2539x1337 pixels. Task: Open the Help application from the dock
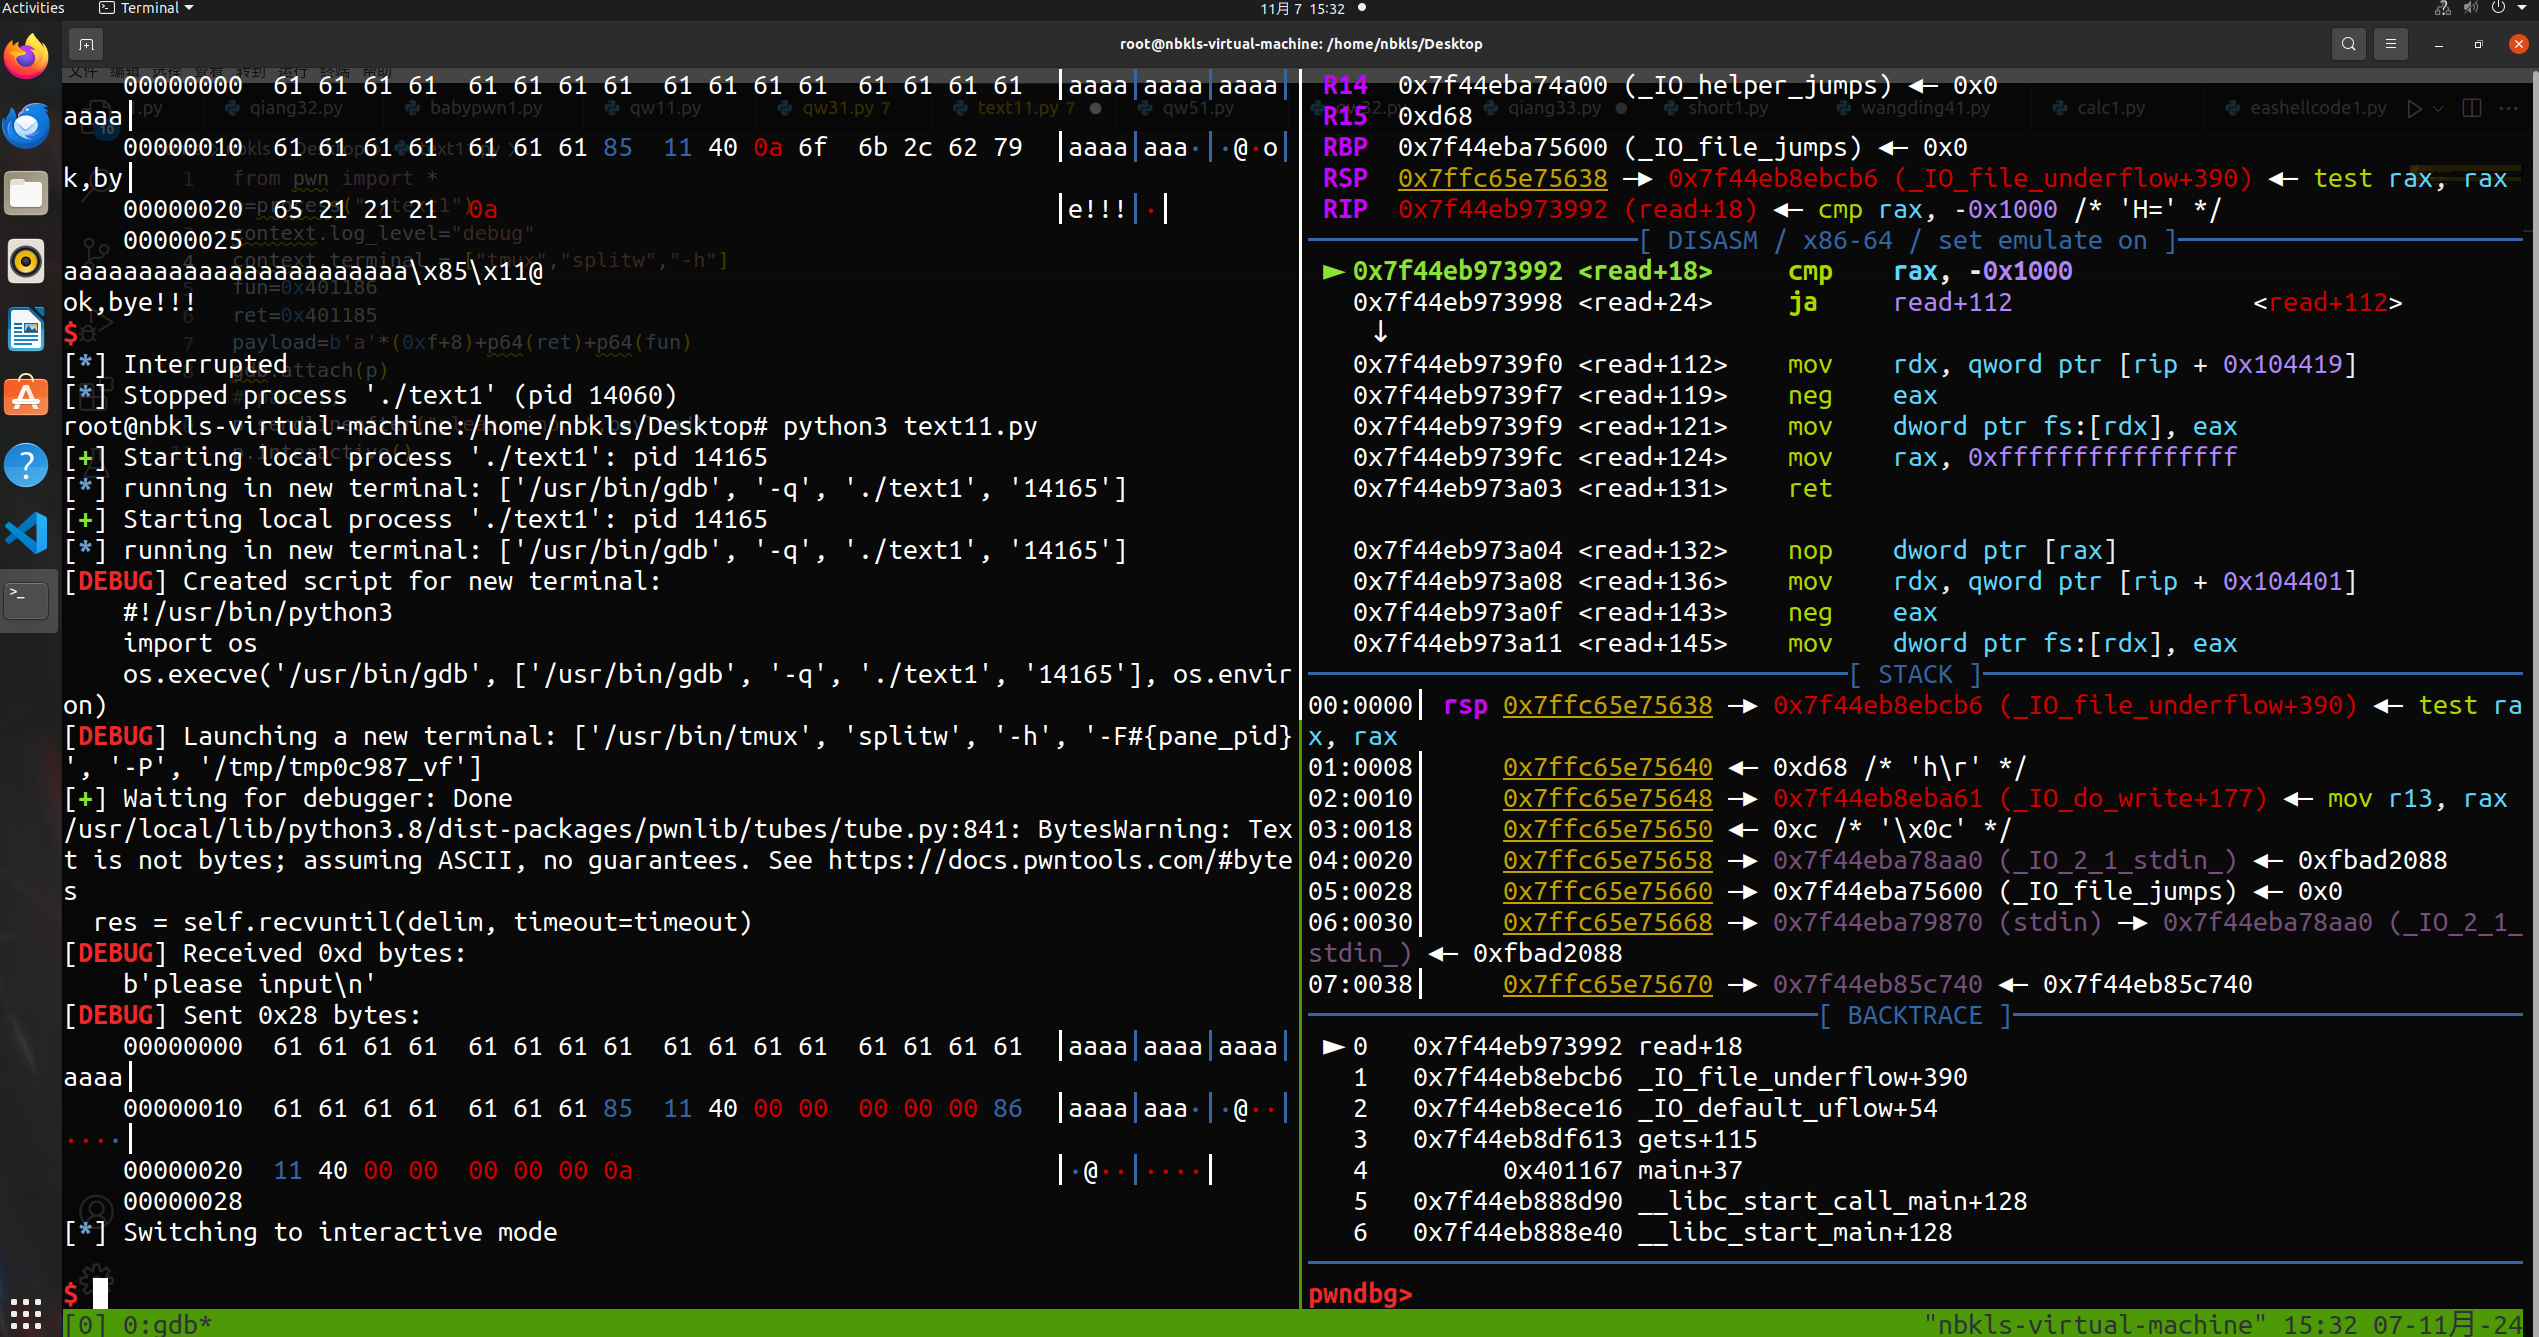26,464
